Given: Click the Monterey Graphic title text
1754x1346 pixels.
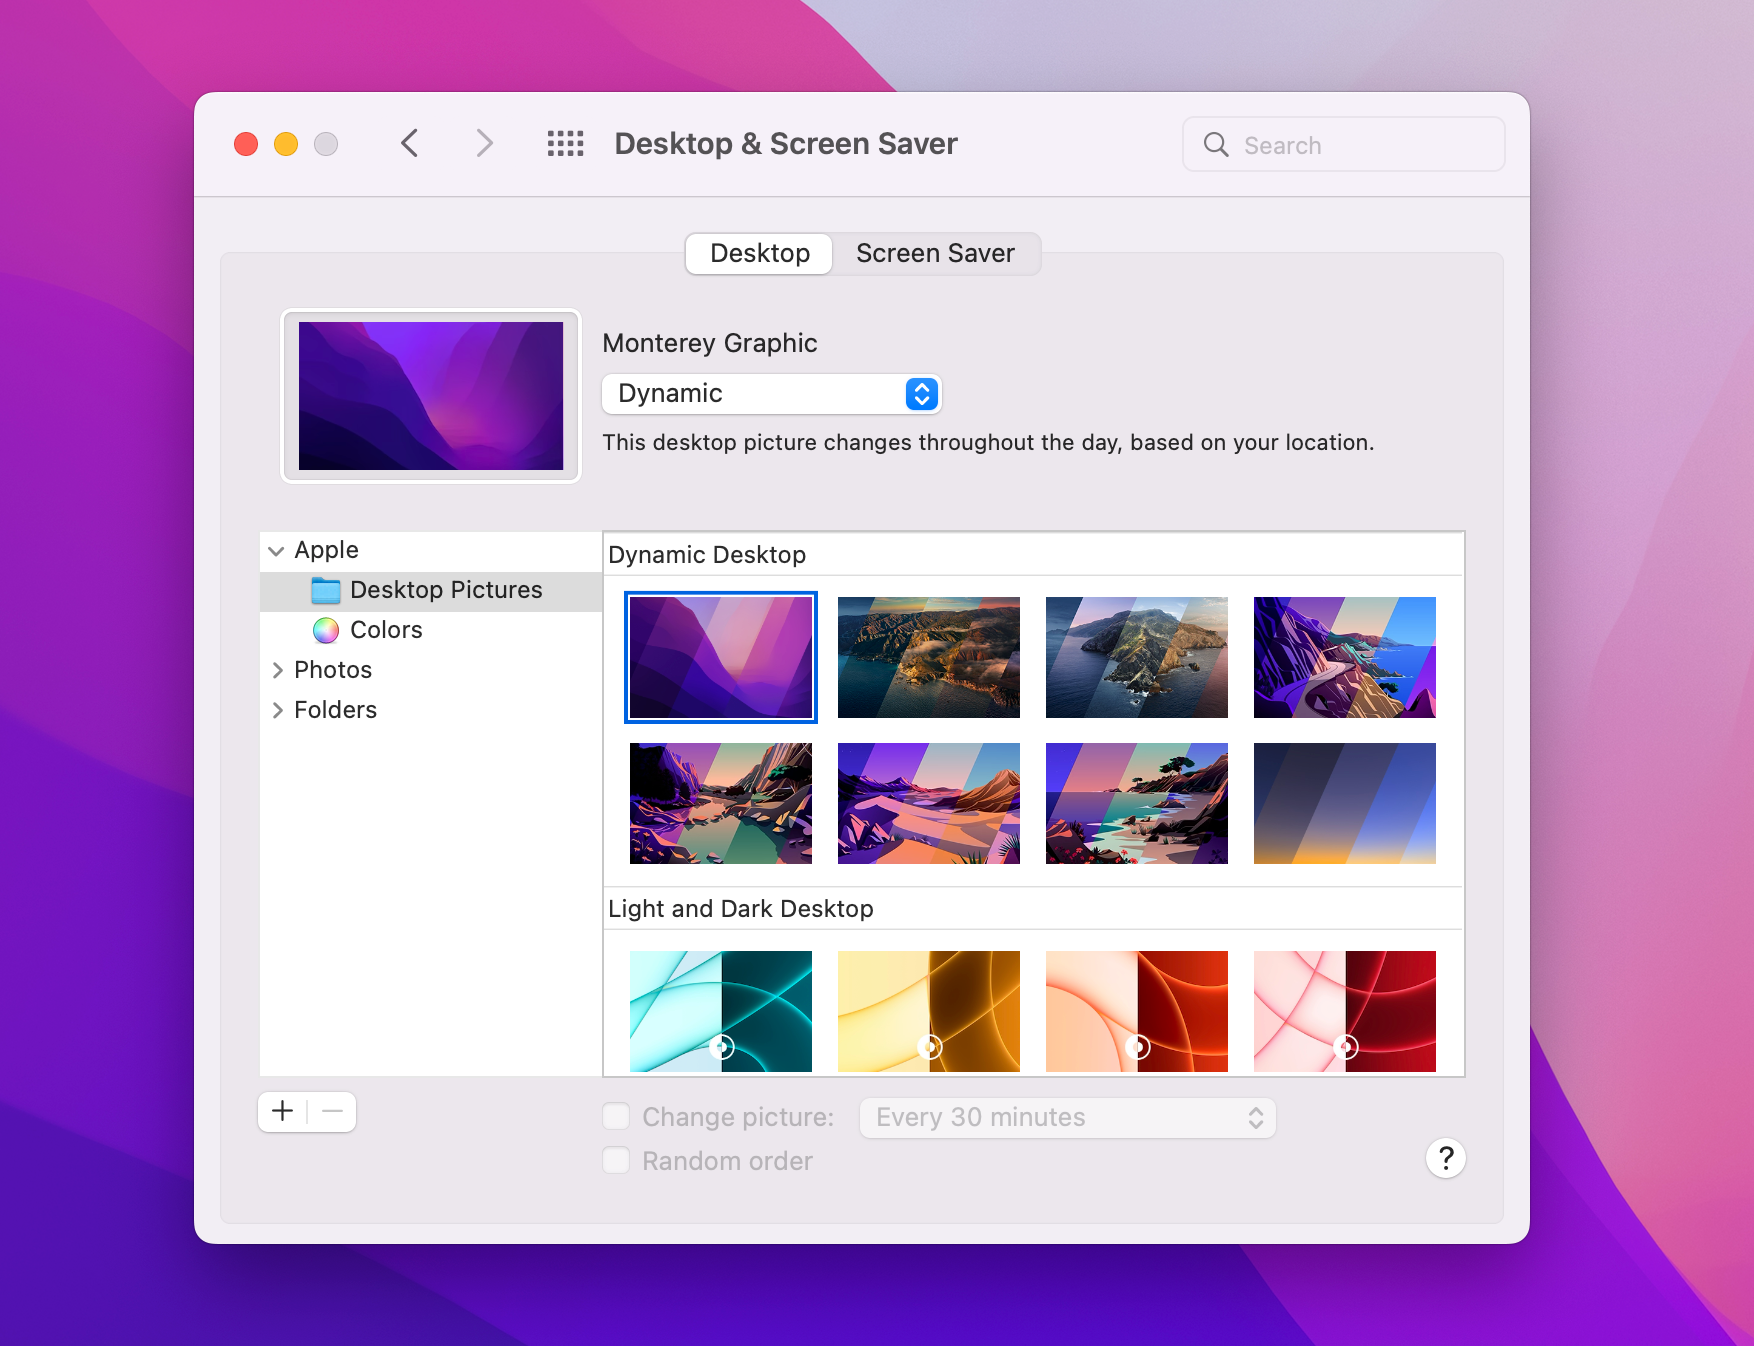Looking at the screenshot, I should pos(710,343).
